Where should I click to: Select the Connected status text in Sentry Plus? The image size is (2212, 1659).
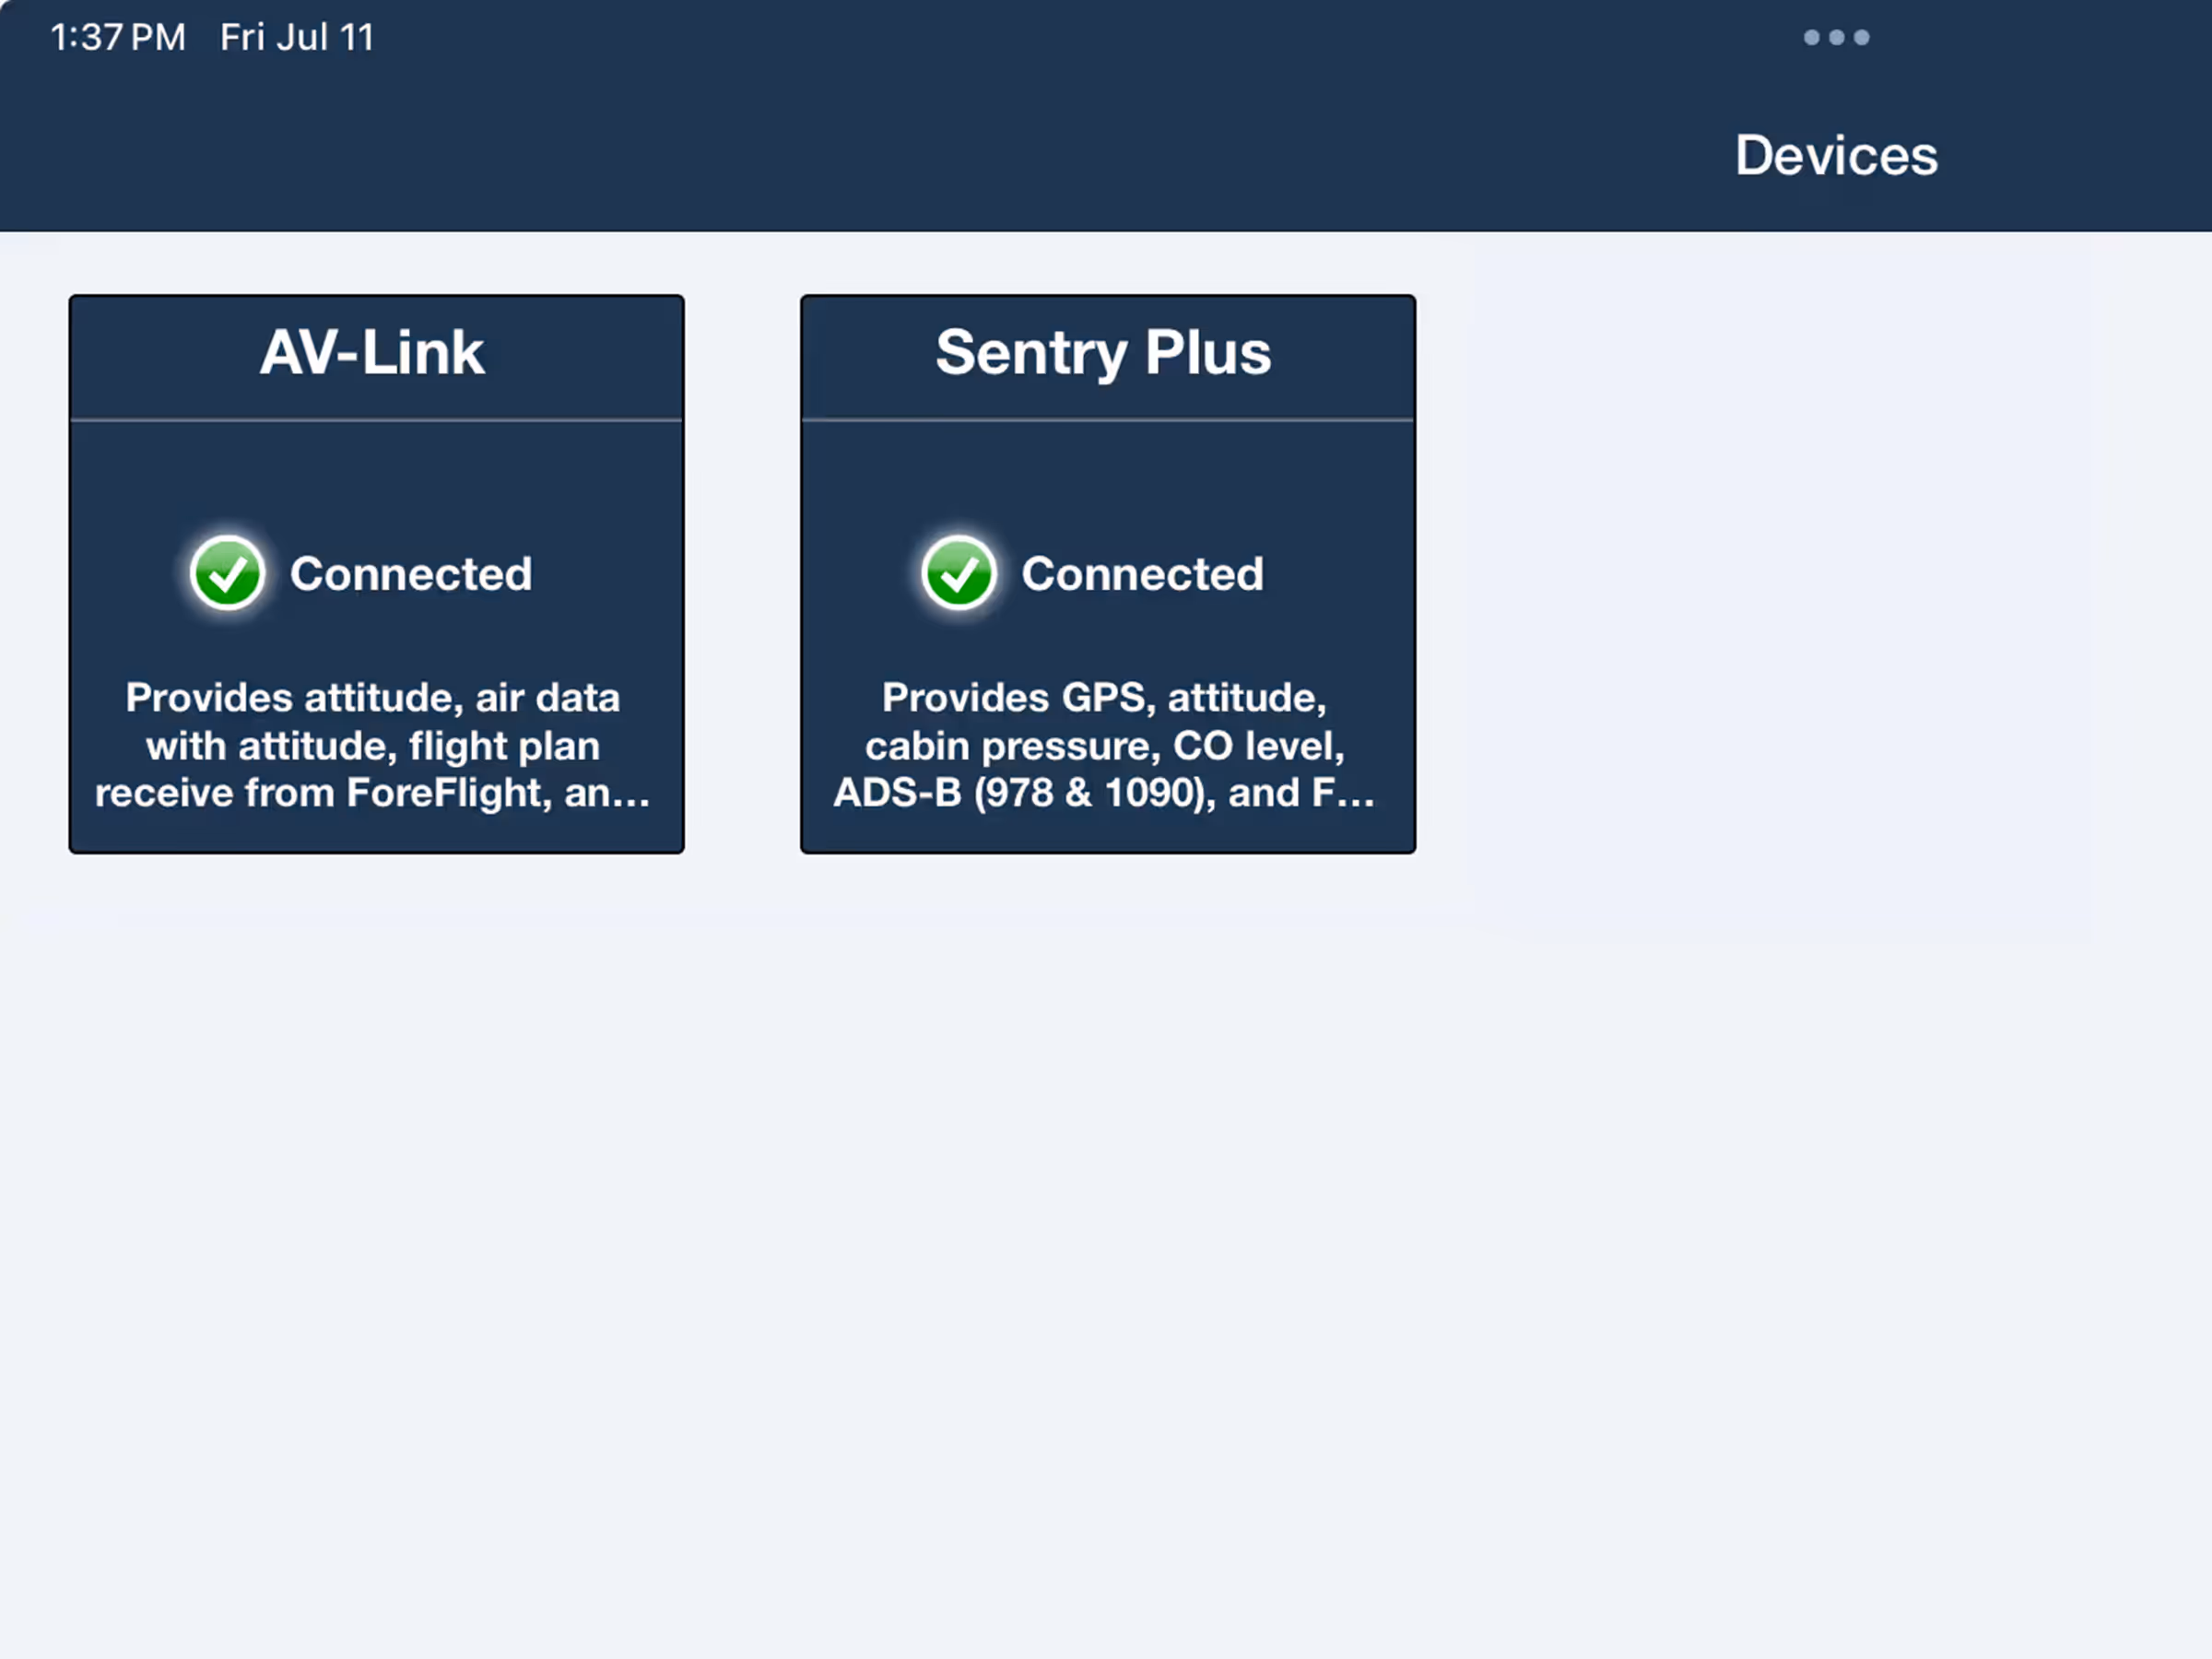point(1142,574)
